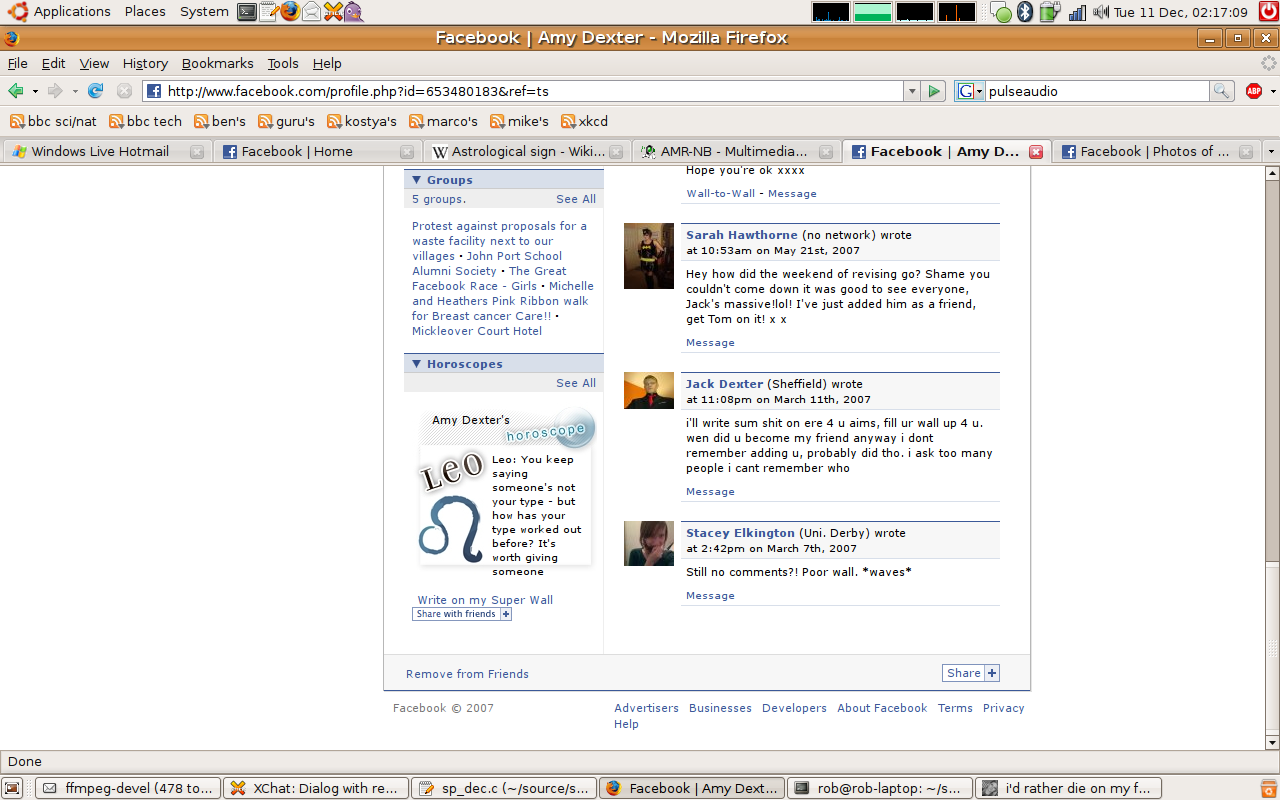The width and height of the screenshot is (1280, 800).
Task: Open the Google search engine dropdown
Action: (970, 91)
